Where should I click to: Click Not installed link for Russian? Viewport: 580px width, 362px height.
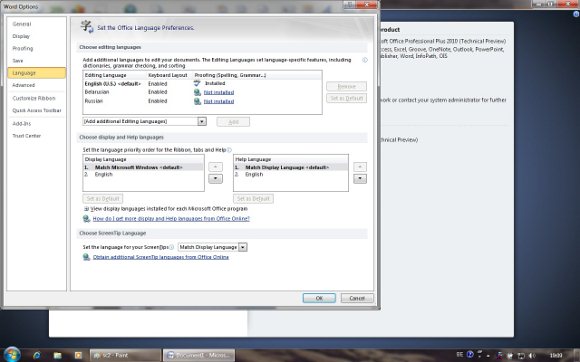coord(219,101)
